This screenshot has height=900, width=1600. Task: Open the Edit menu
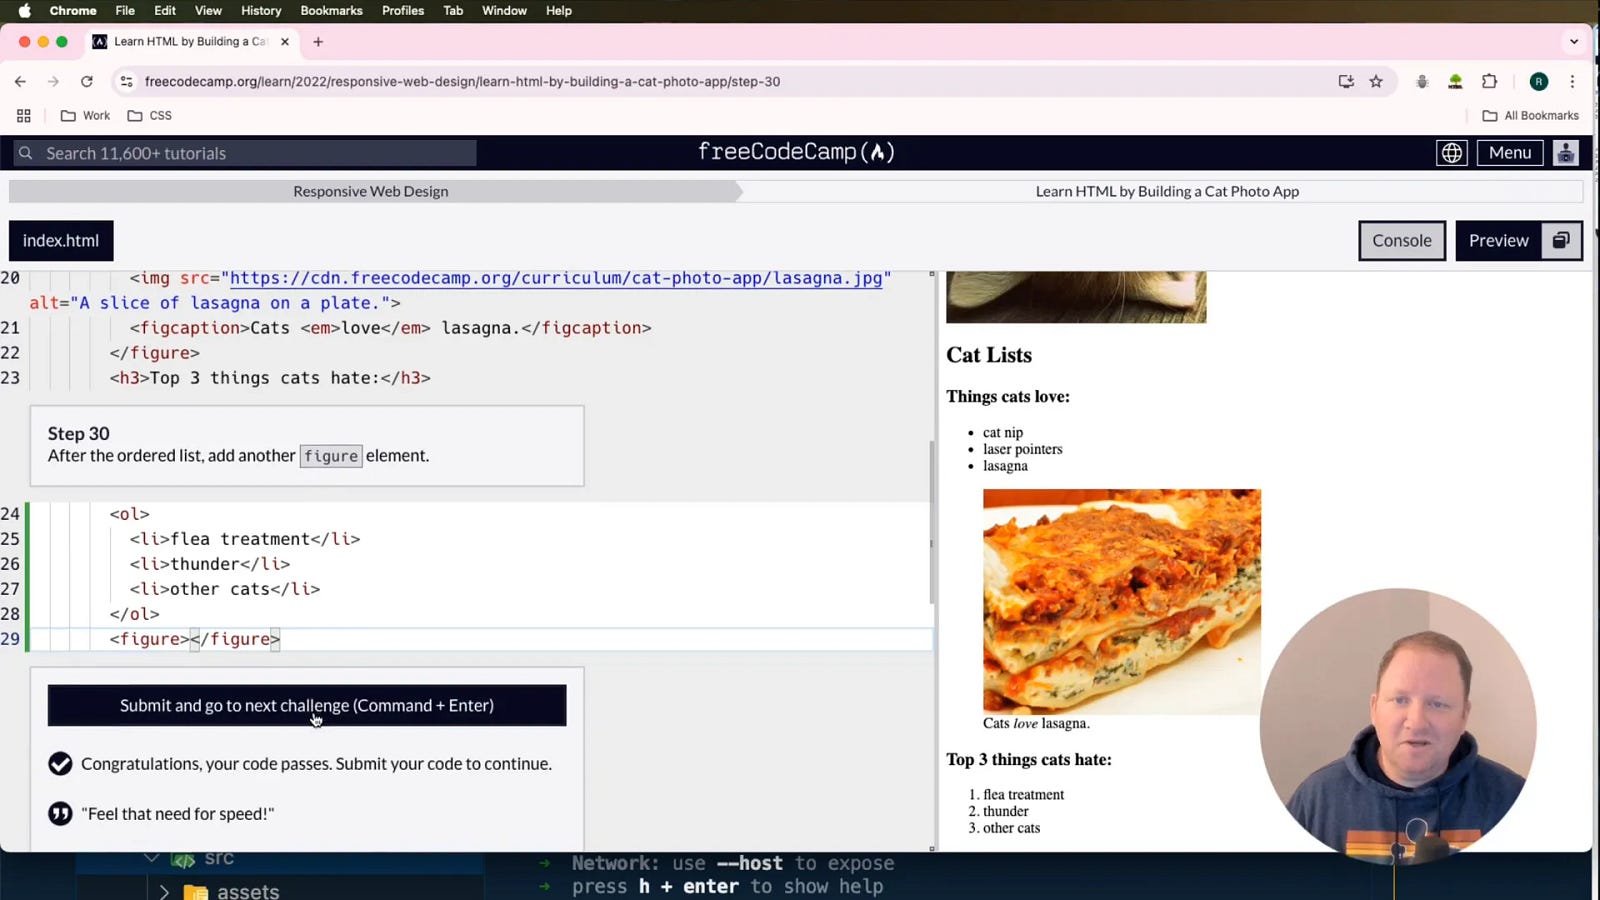[165, 11]
